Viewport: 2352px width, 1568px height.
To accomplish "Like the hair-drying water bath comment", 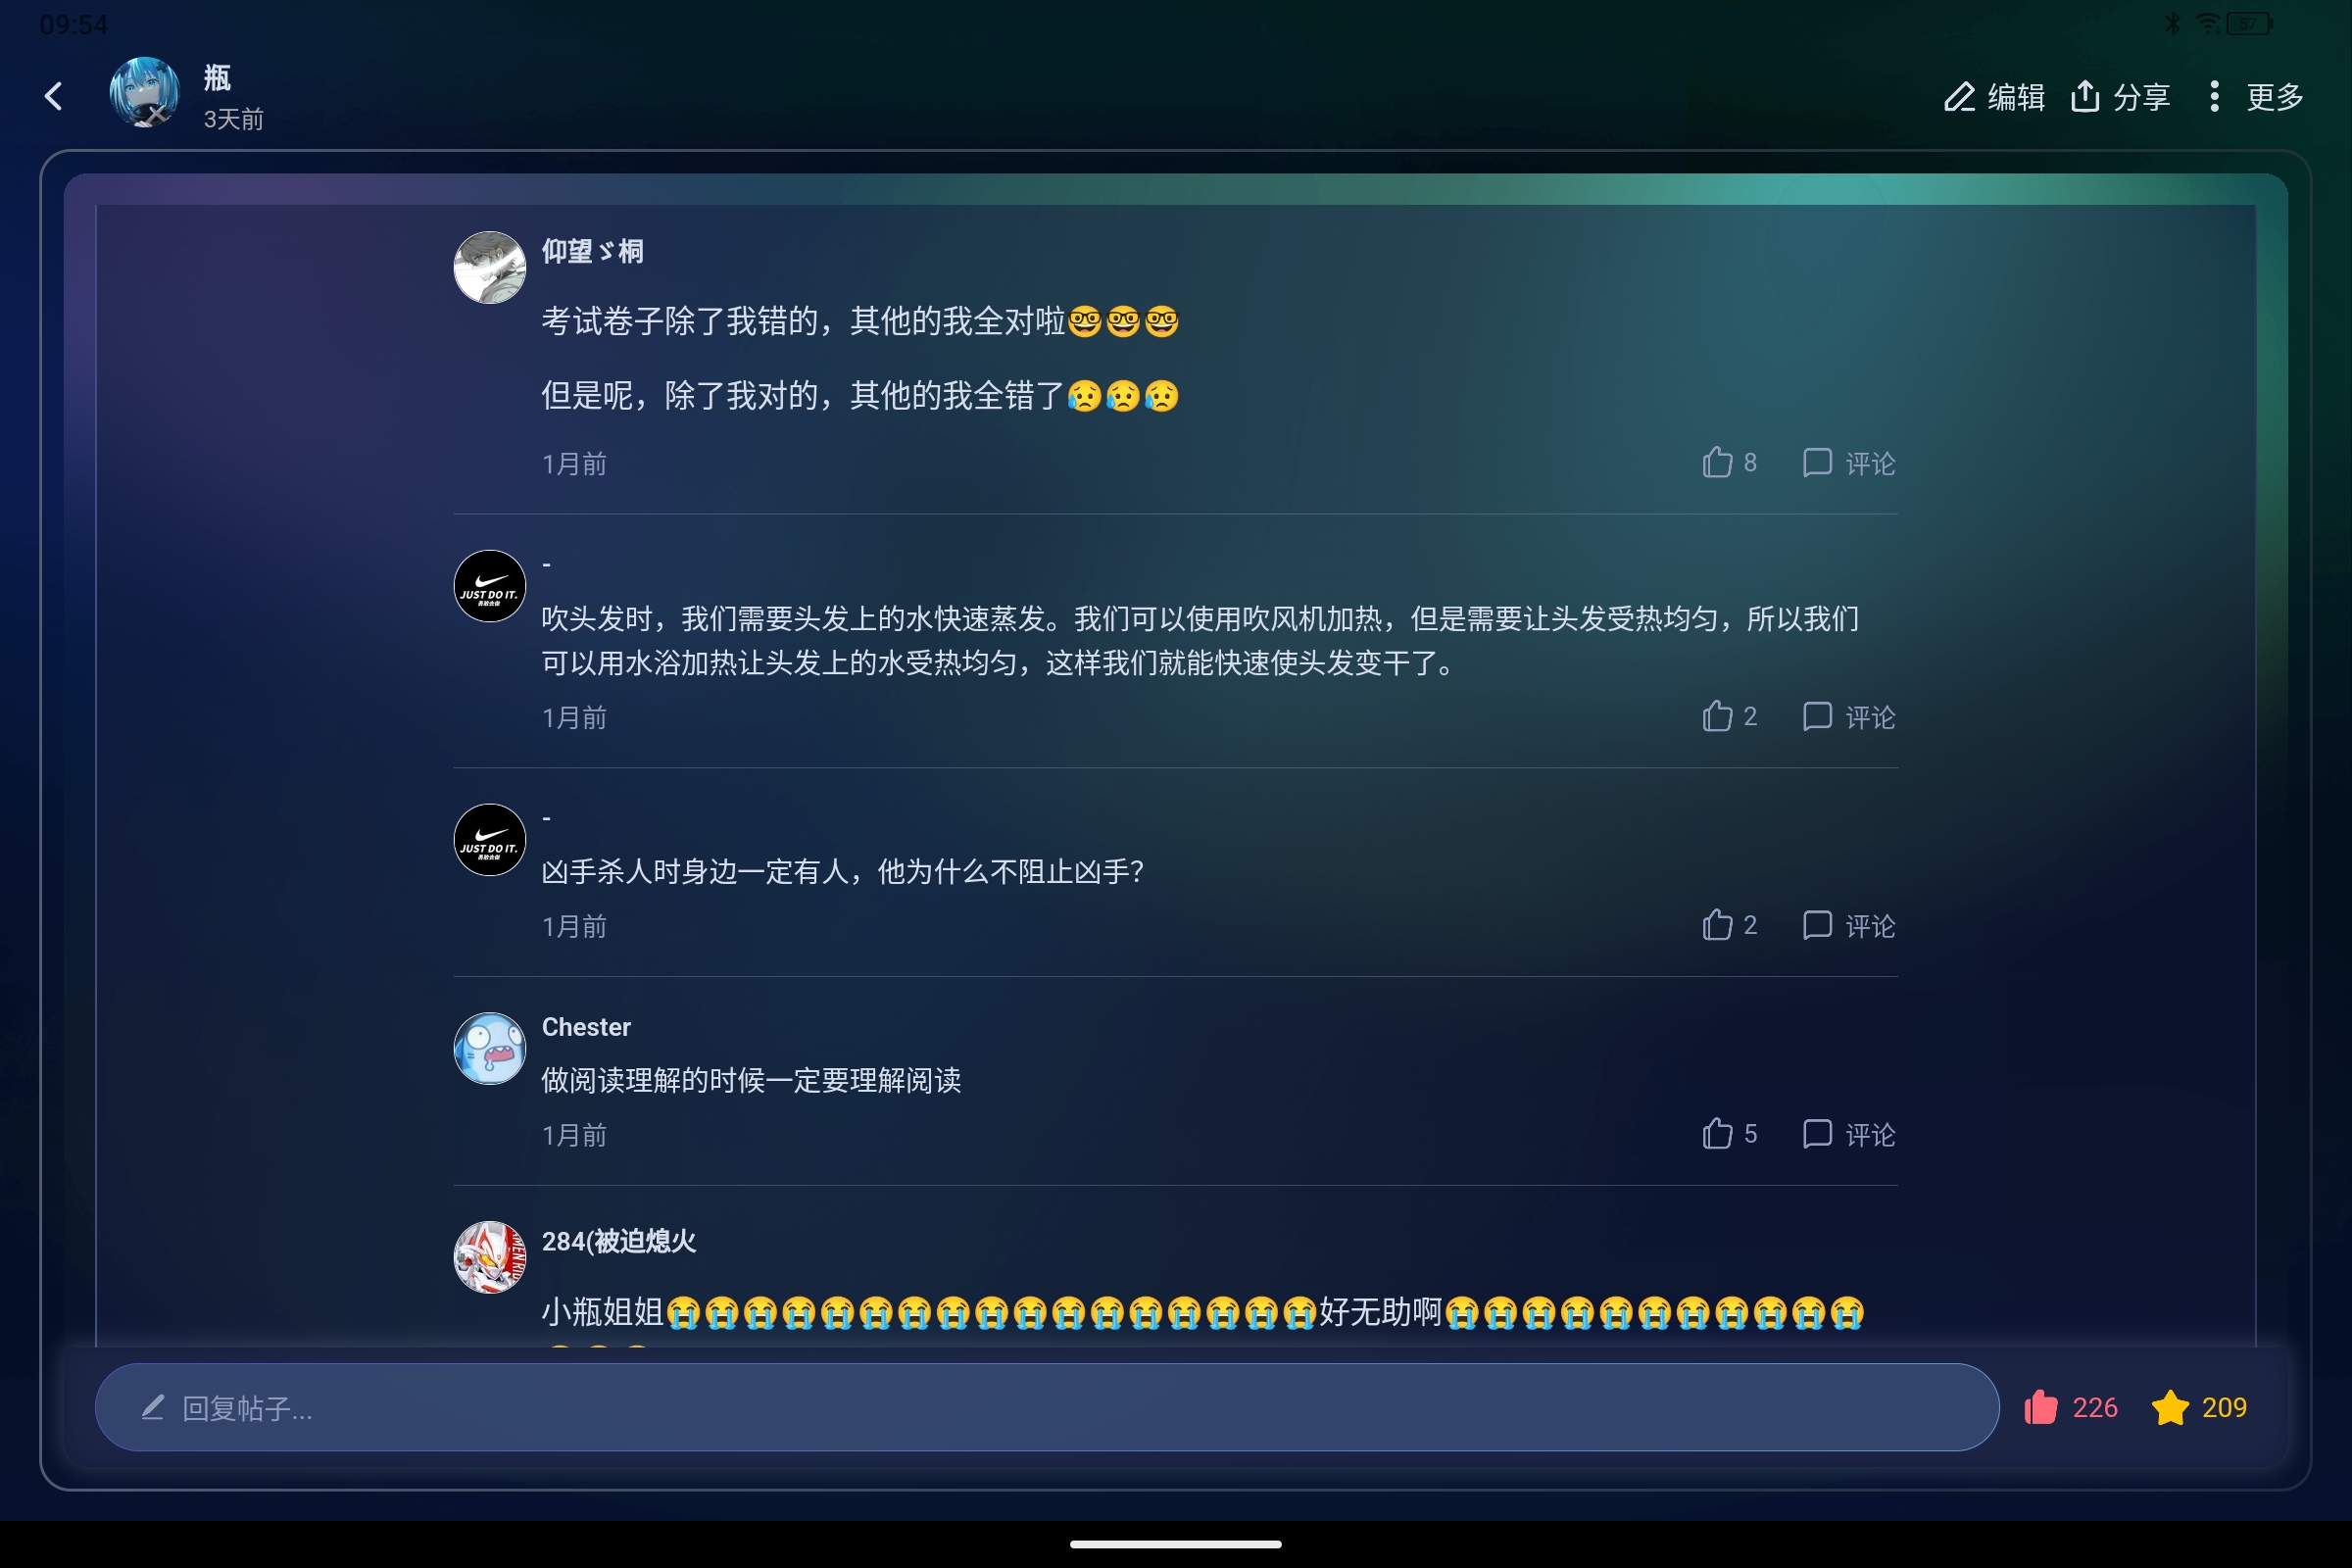I will click(x=1729, y=717).
